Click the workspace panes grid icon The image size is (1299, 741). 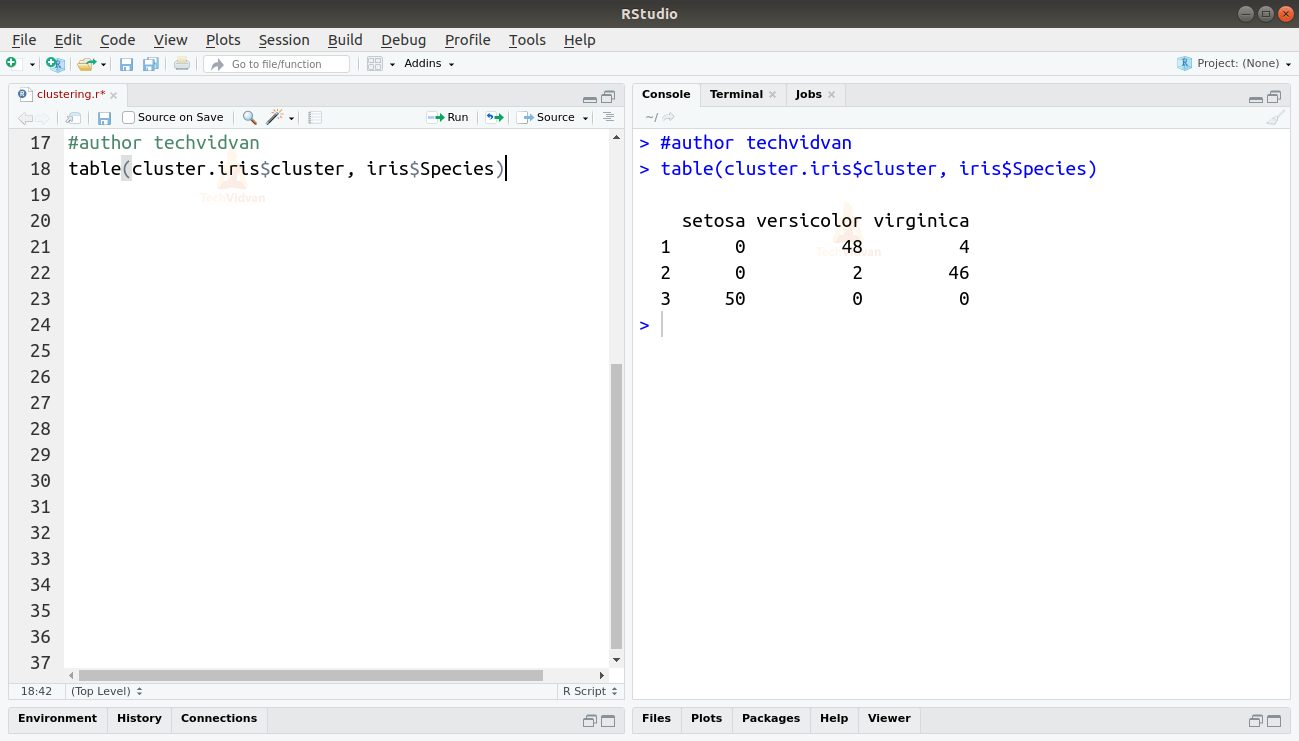375,64
